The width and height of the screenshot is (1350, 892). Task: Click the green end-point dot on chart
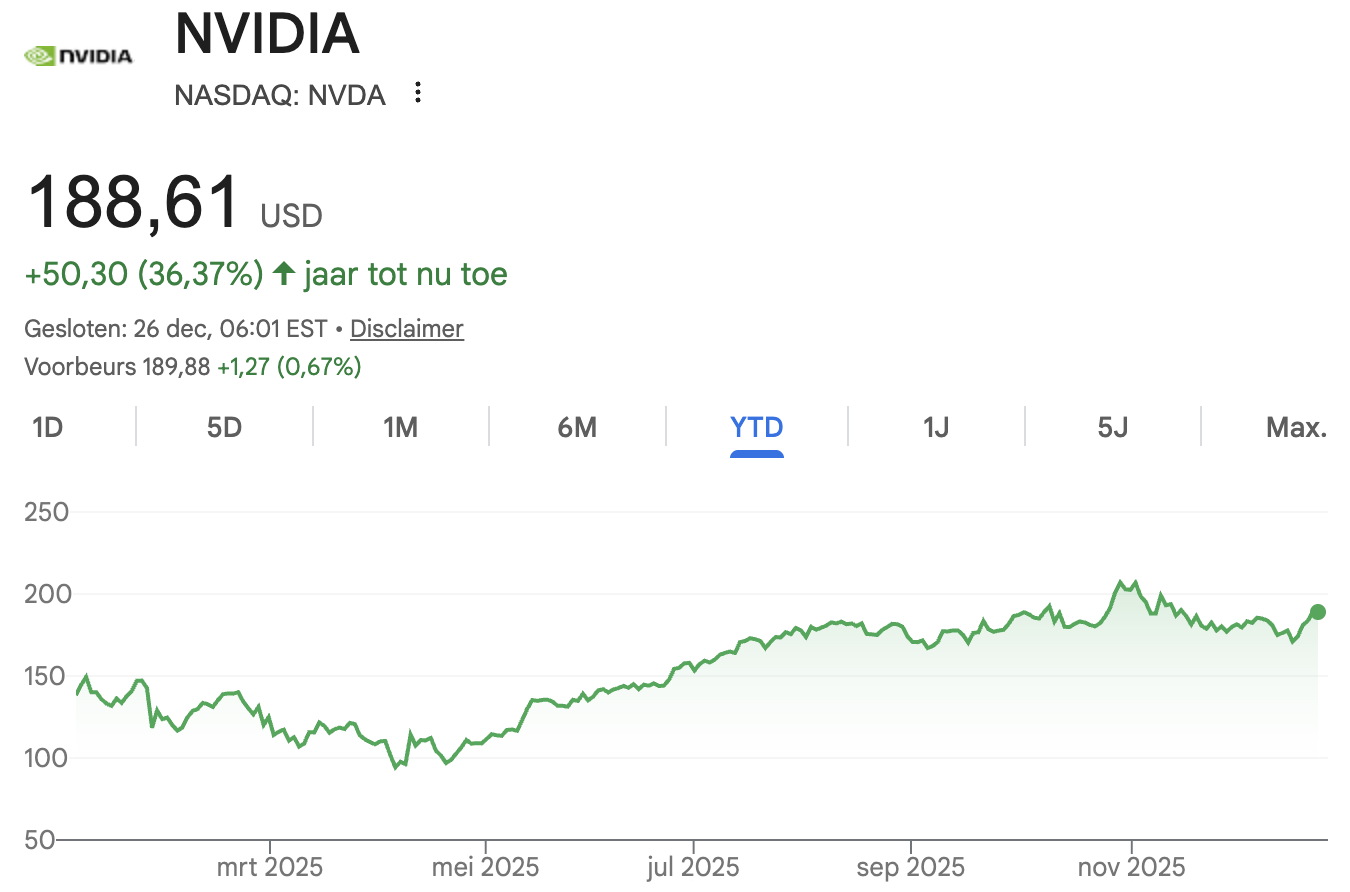click(1318, 612)
